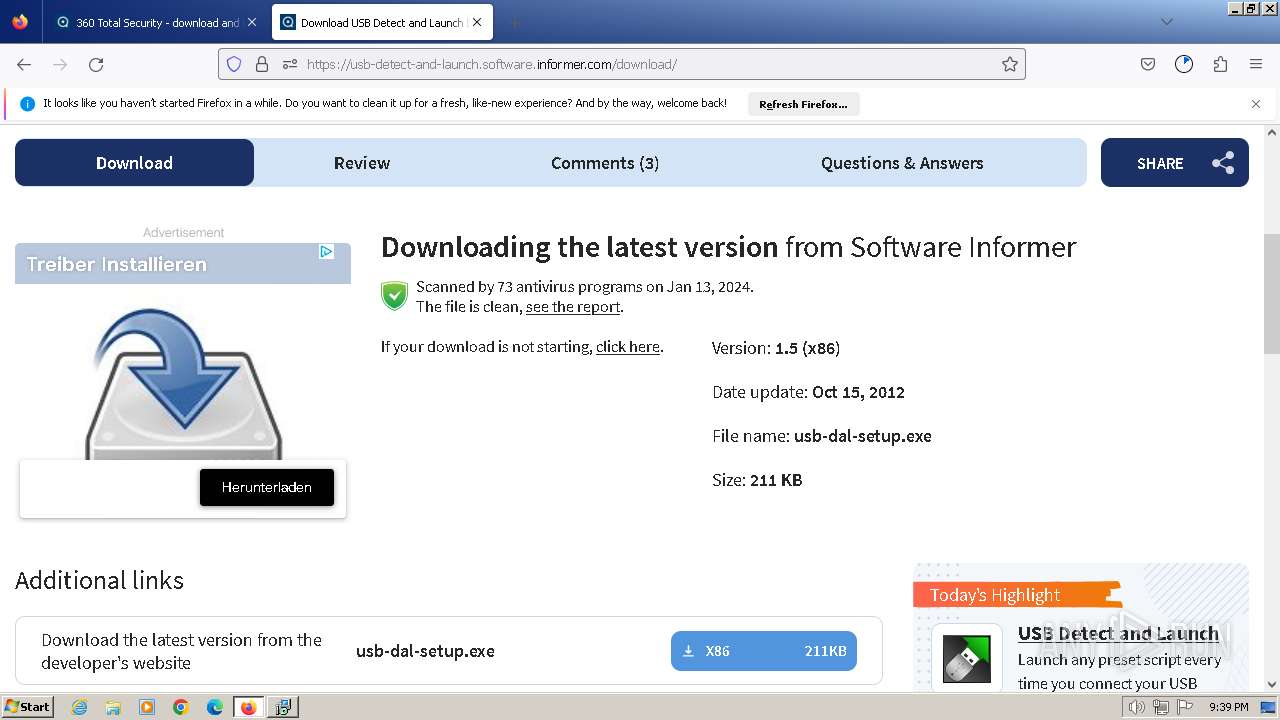Open the site permissions icon in the URL bar

click(290, 64)
